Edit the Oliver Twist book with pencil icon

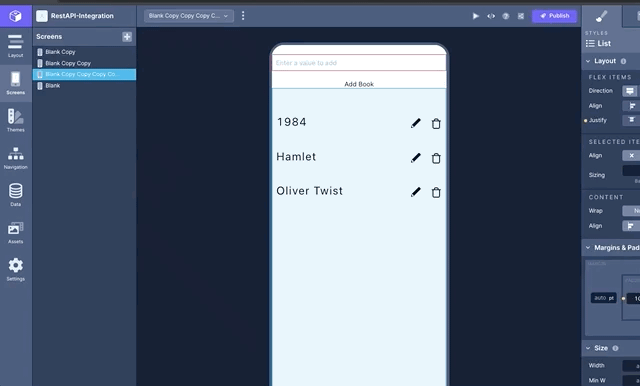point(416,192)
